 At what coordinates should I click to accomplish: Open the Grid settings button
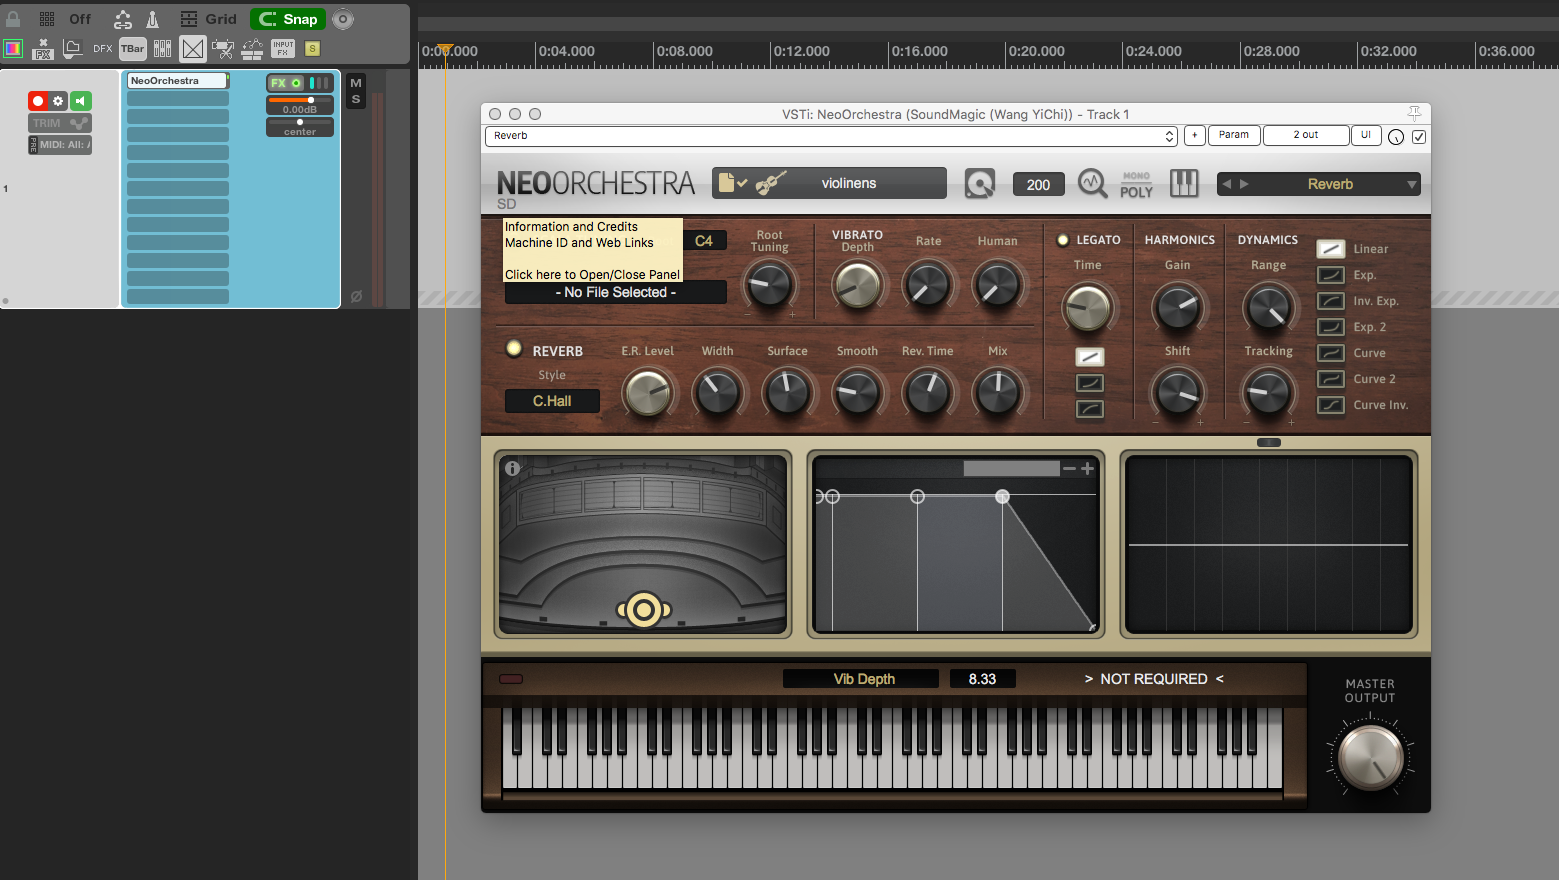pyautogui.click(x=209, y=19)
